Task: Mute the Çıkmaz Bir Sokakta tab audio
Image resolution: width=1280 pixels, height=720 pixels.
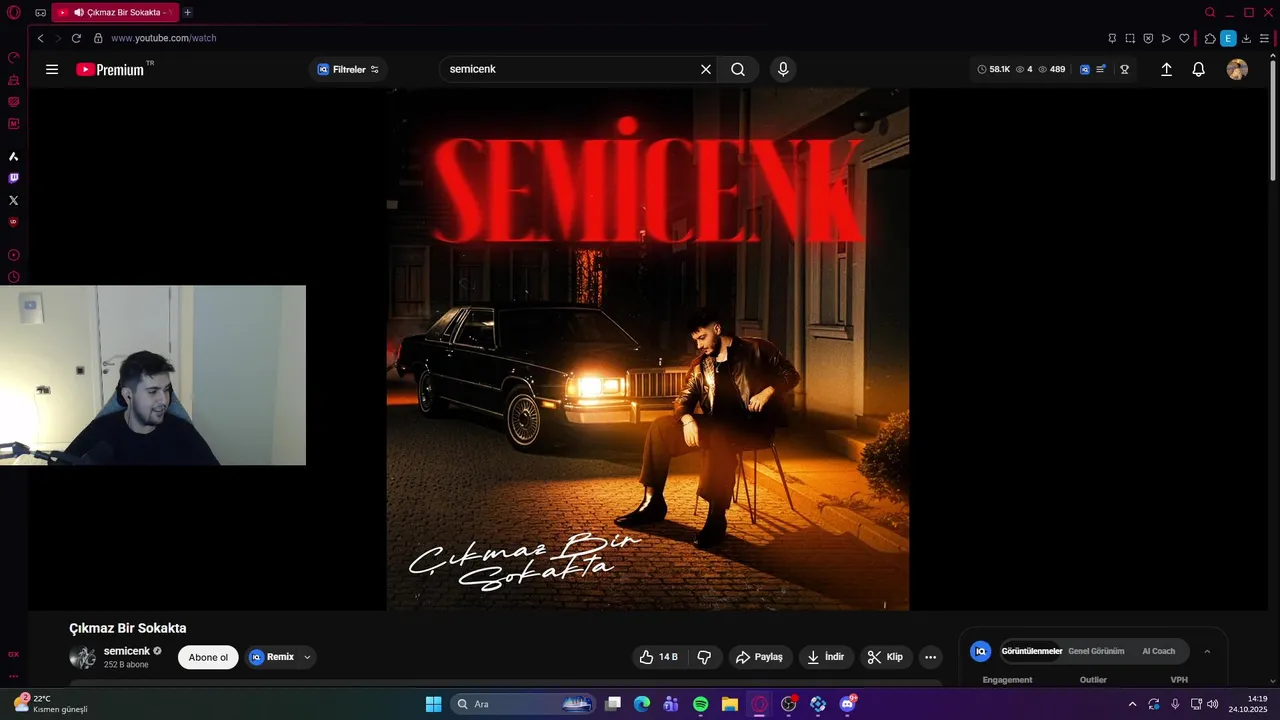Action: [x=79, y=12]
